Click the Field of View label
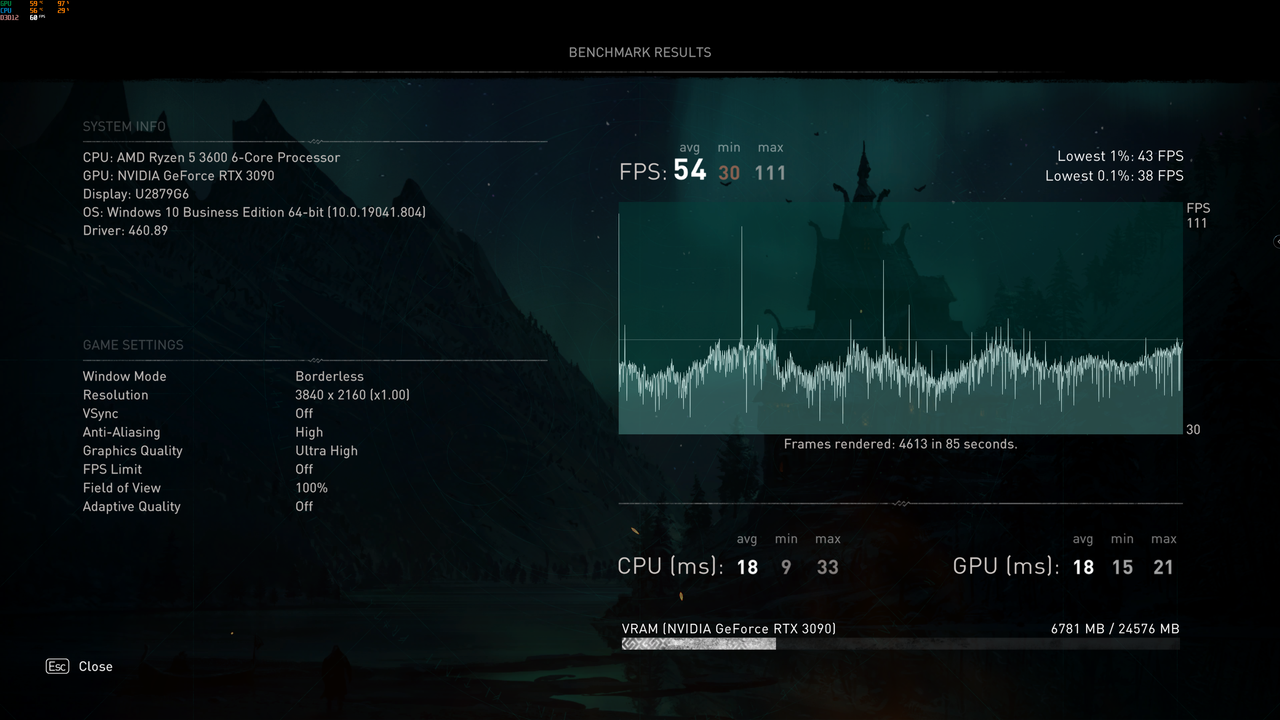Viewport: 1280px width, 720px height. tap(122, 488)
